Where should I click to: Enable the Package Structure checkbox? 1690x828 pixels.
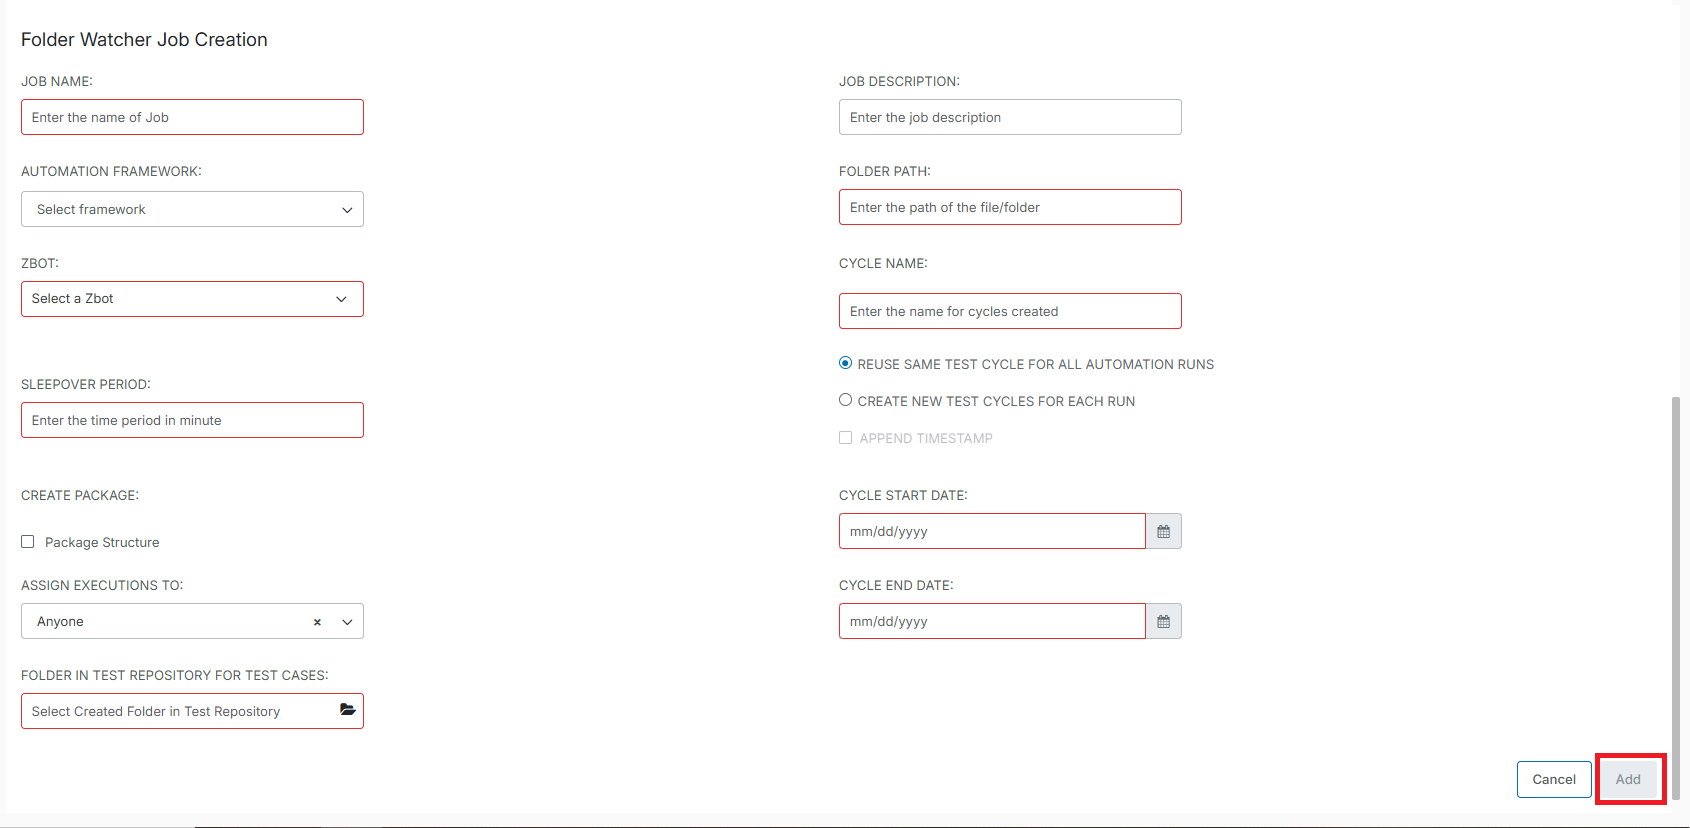[28, 542]
